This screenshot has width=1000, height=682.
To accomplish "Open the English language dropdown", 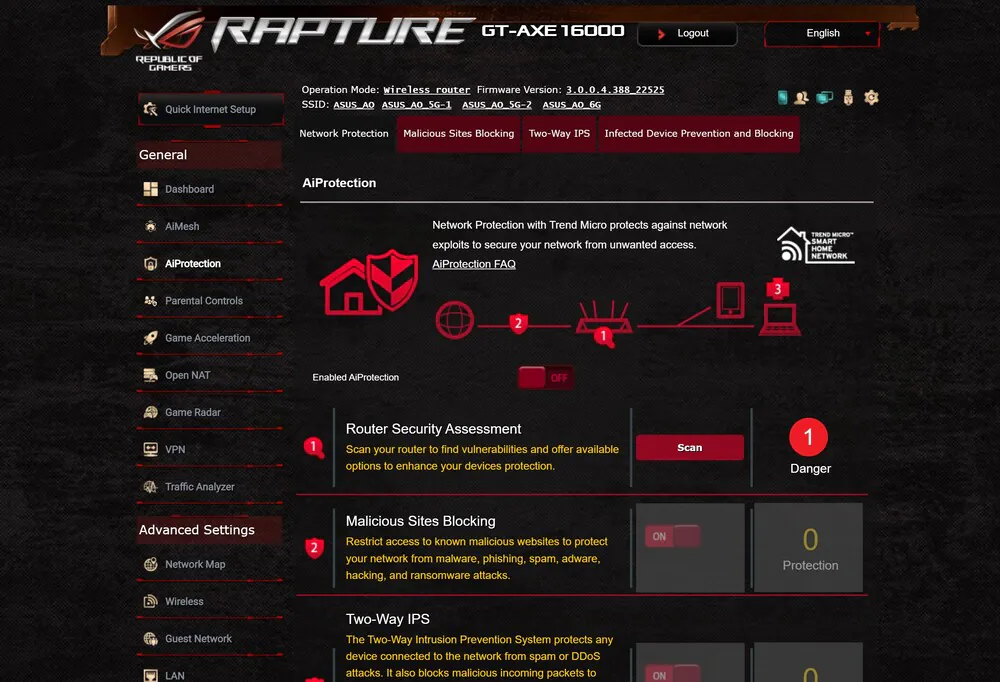I will (x=822, y=33).
